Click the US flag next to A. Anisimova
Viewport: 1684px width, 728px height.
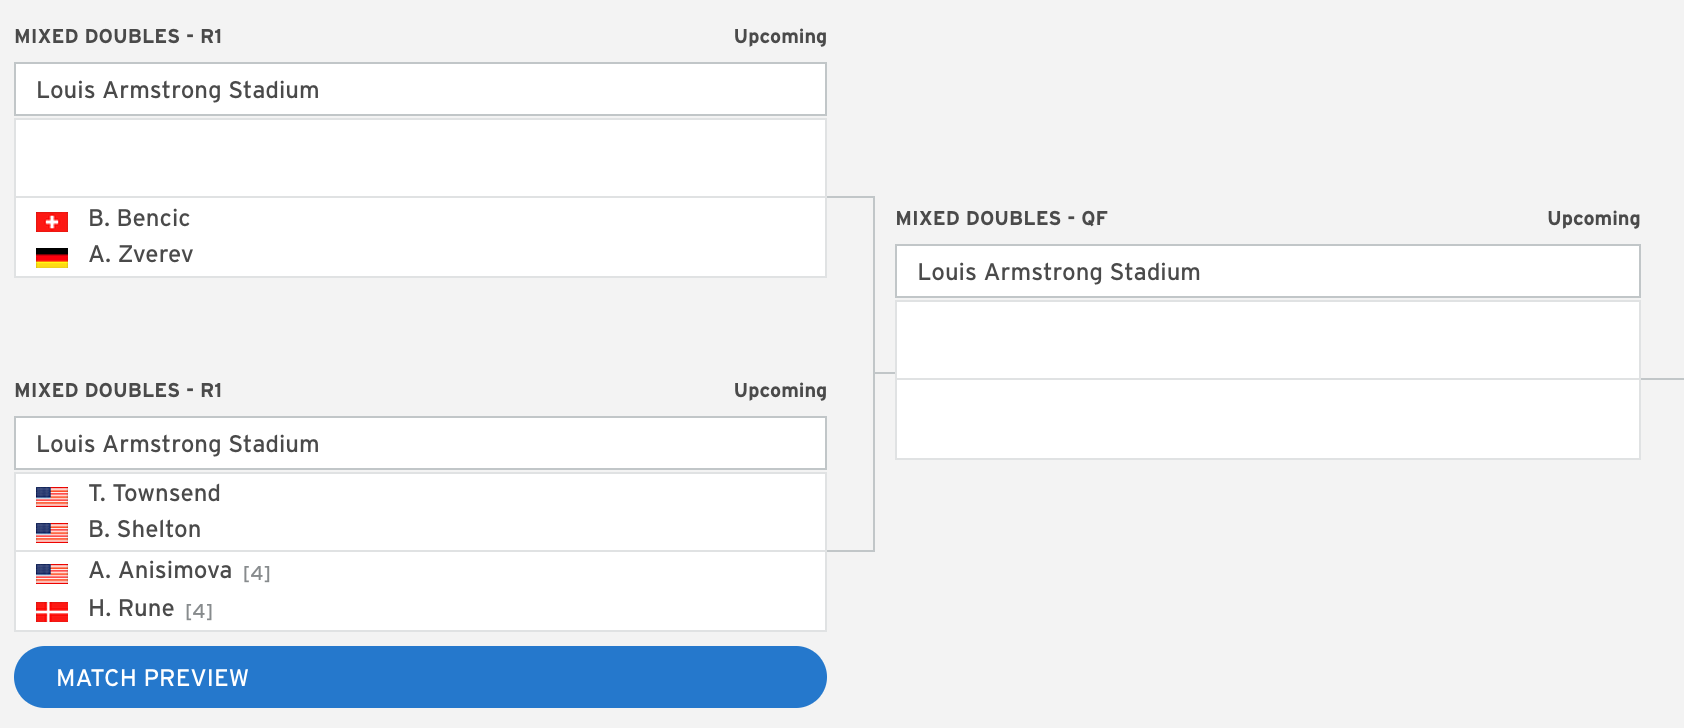[52, 573]
